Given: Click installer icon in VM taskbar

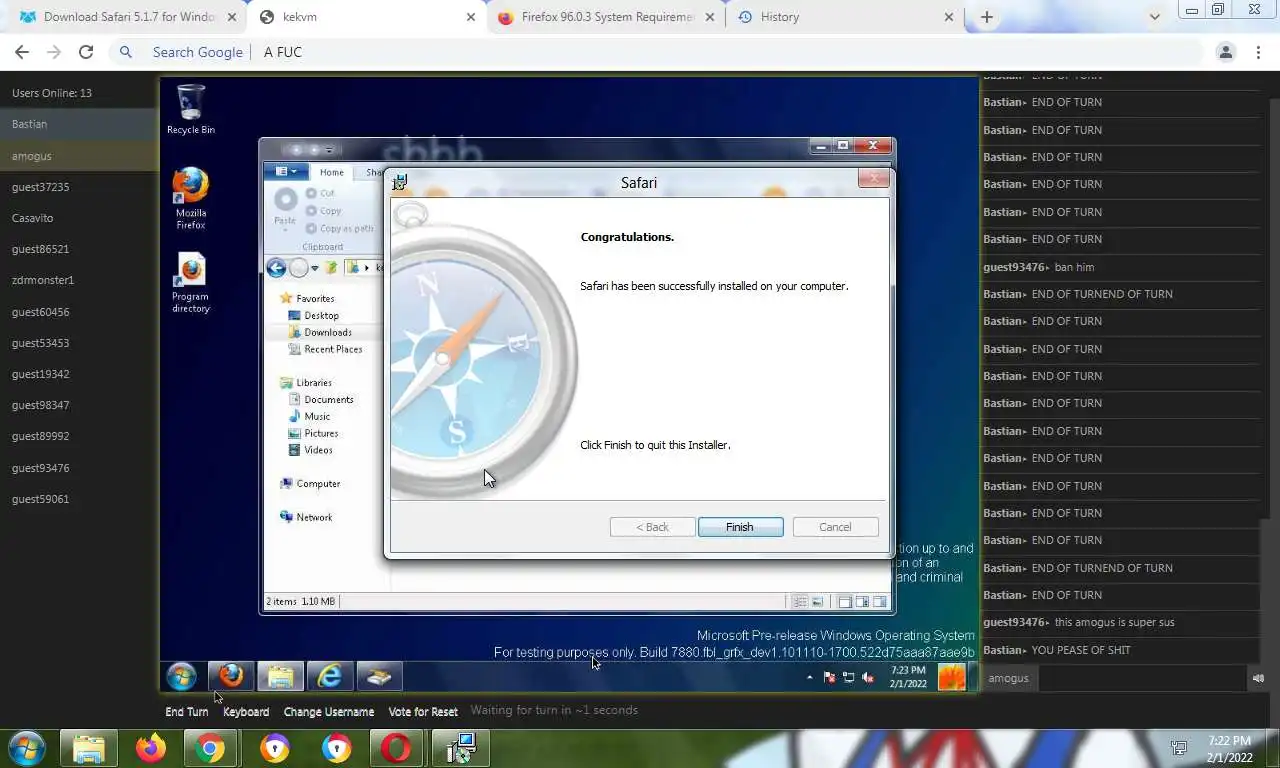Looking at the screenshot, I should click(378, 677).
